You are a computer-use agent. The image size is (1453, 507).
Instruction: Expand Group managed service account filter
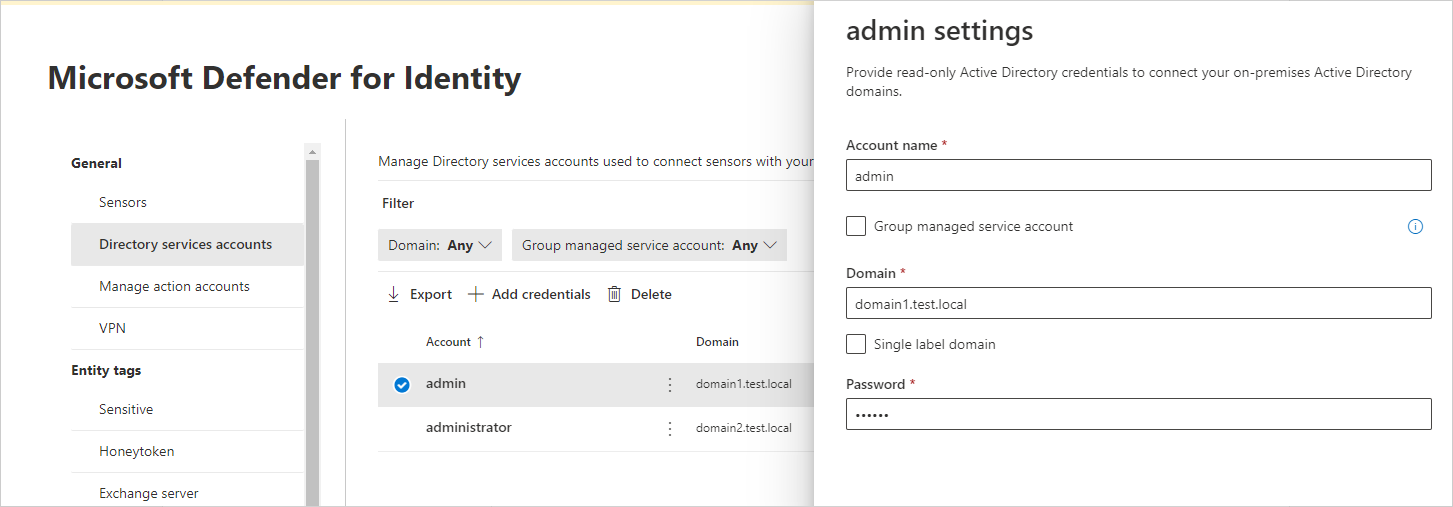[x=649, y=245]
